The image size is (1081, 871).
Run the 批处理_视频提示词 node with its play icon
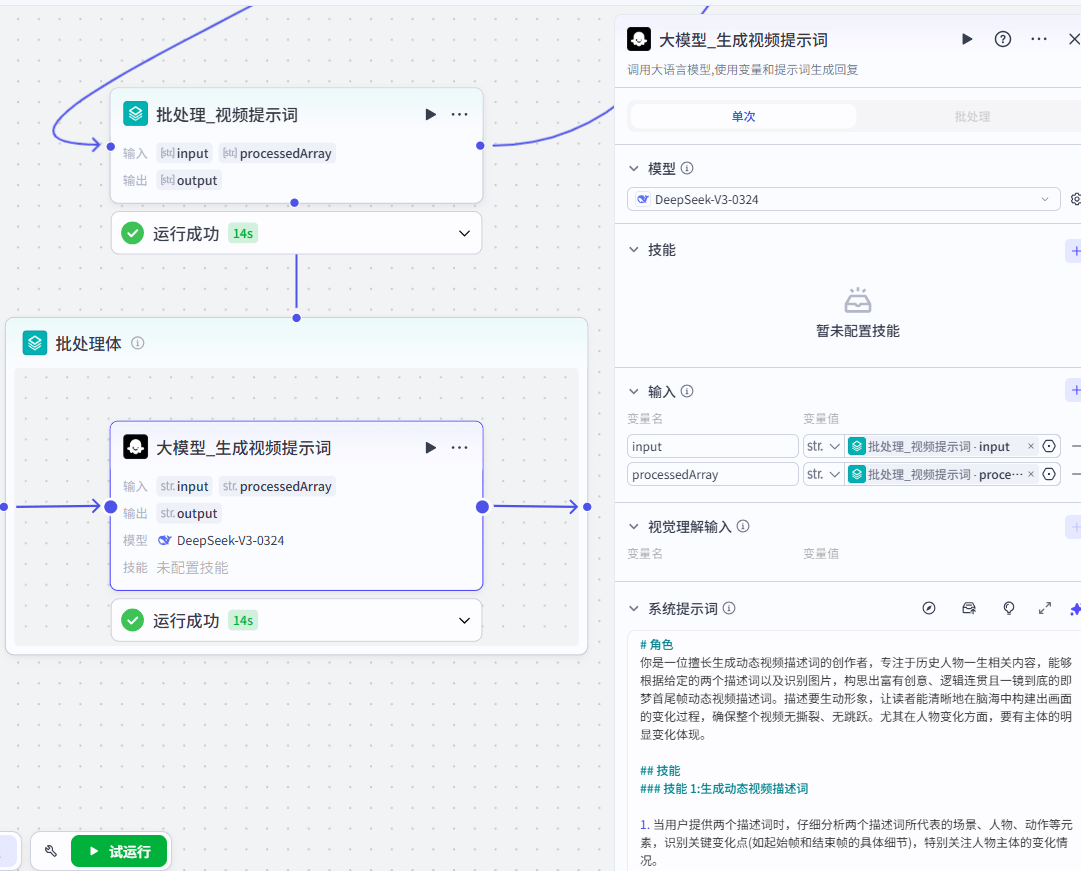coord(430,114)
